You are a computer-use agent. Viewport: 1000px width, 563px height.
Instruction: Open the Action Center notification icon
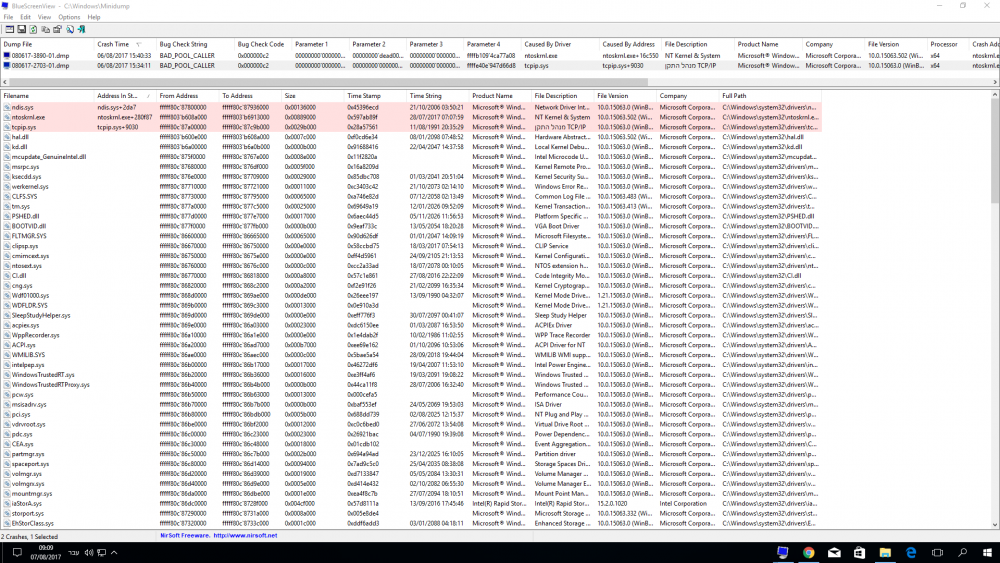pos(17,553)
